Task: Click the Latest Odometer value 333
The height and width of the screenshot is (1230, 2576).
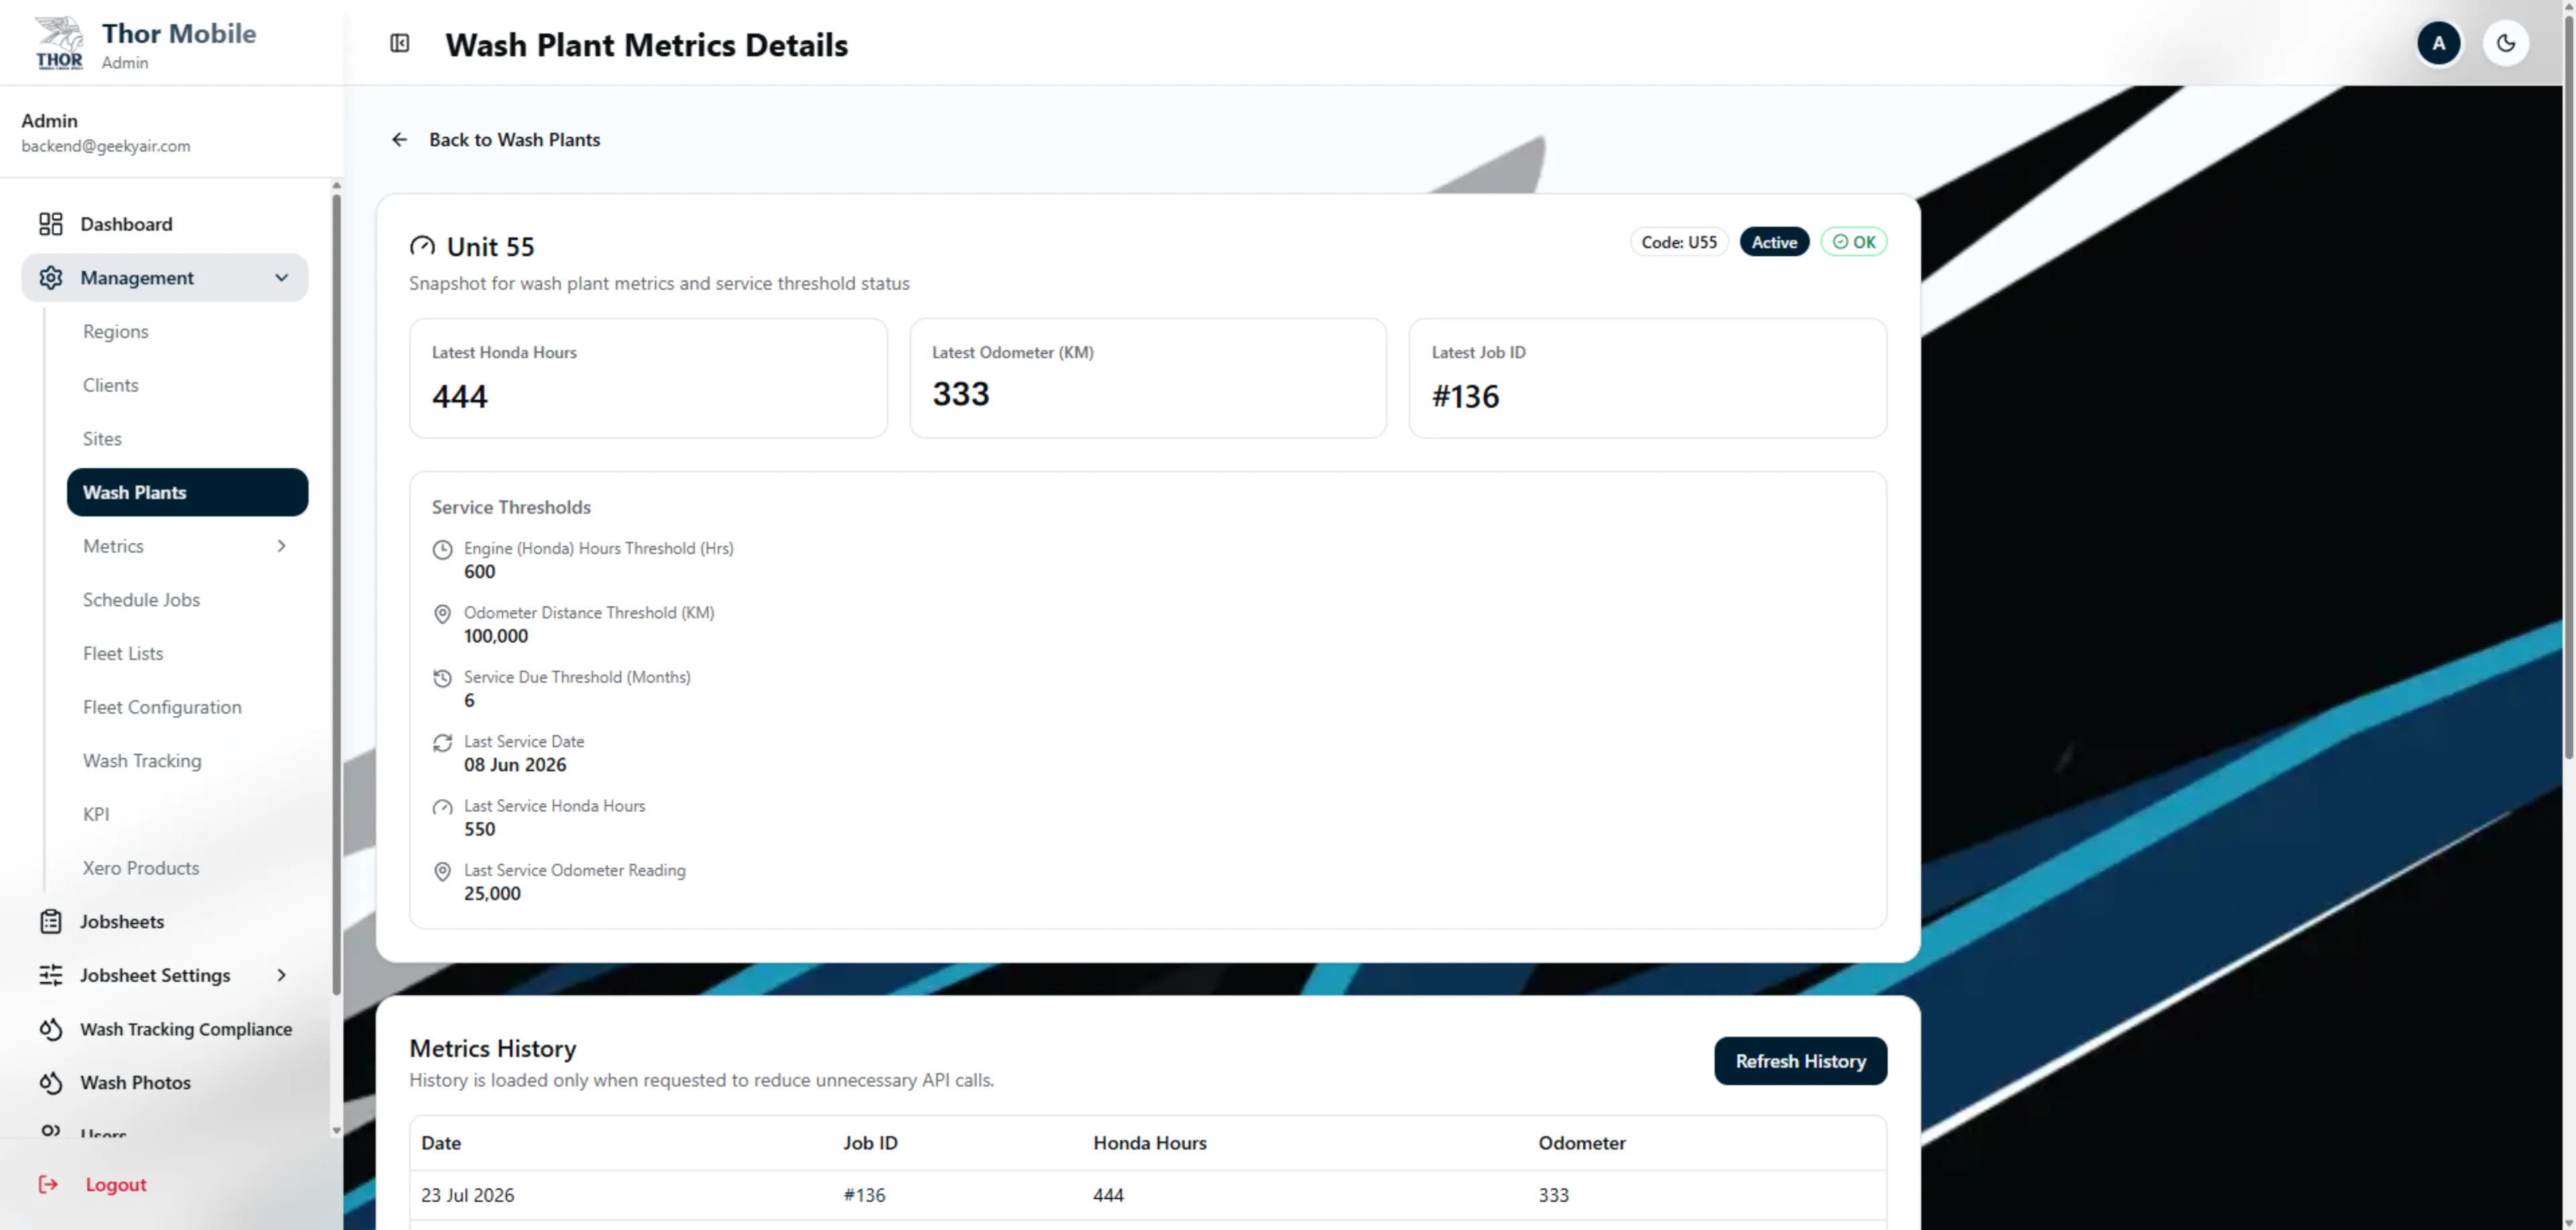Action: click(x=961, y=394)
